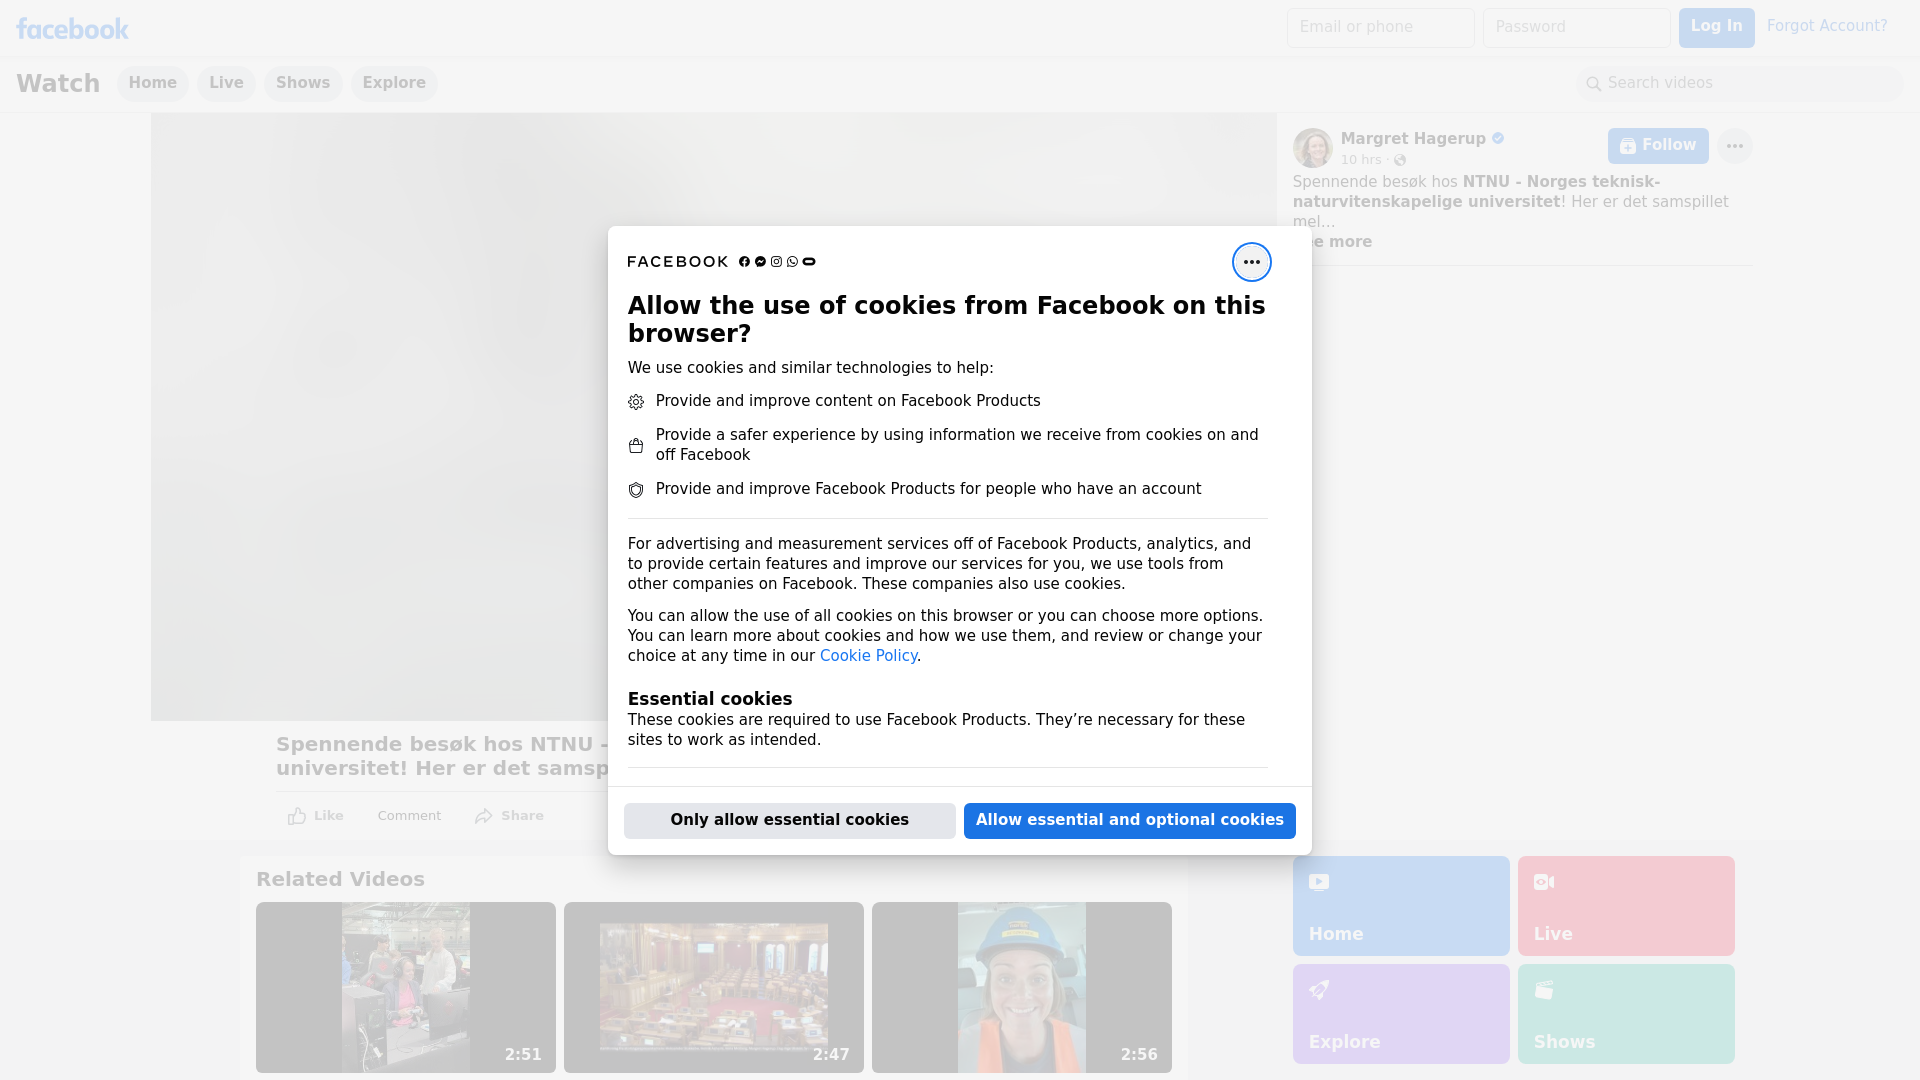1920x1080 pixels.
Task: Open Forgot Account link
Action: click(x=1827, y=26)
